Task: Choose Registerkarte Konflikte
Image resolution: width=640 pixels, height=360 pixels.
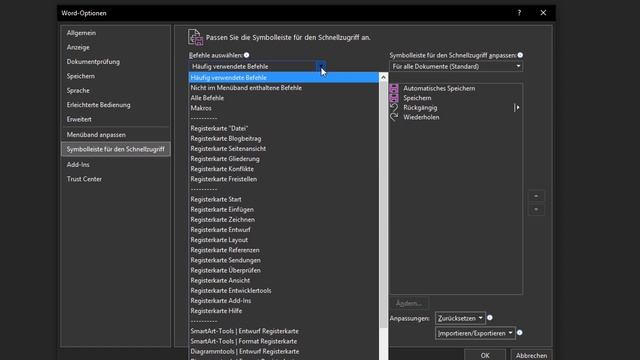Action: [284, 169]
